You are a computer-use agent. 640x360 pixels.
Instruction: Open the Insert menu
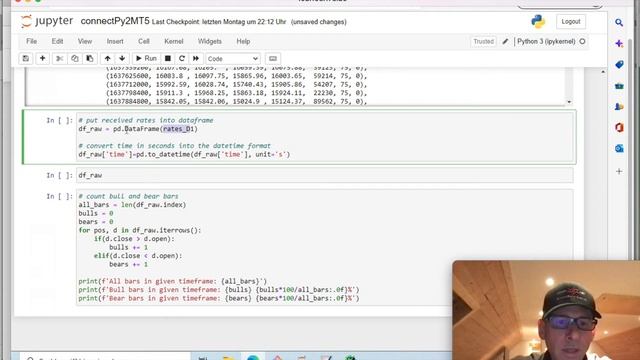point(115,41)
